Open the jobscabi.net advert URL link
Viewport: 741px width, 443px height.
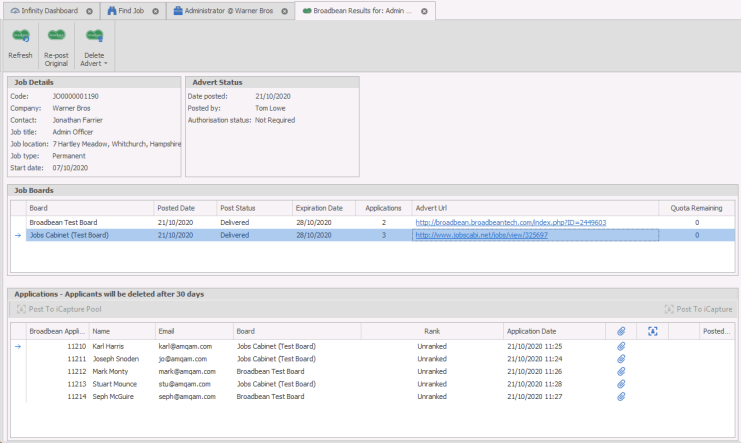[481, 235]
